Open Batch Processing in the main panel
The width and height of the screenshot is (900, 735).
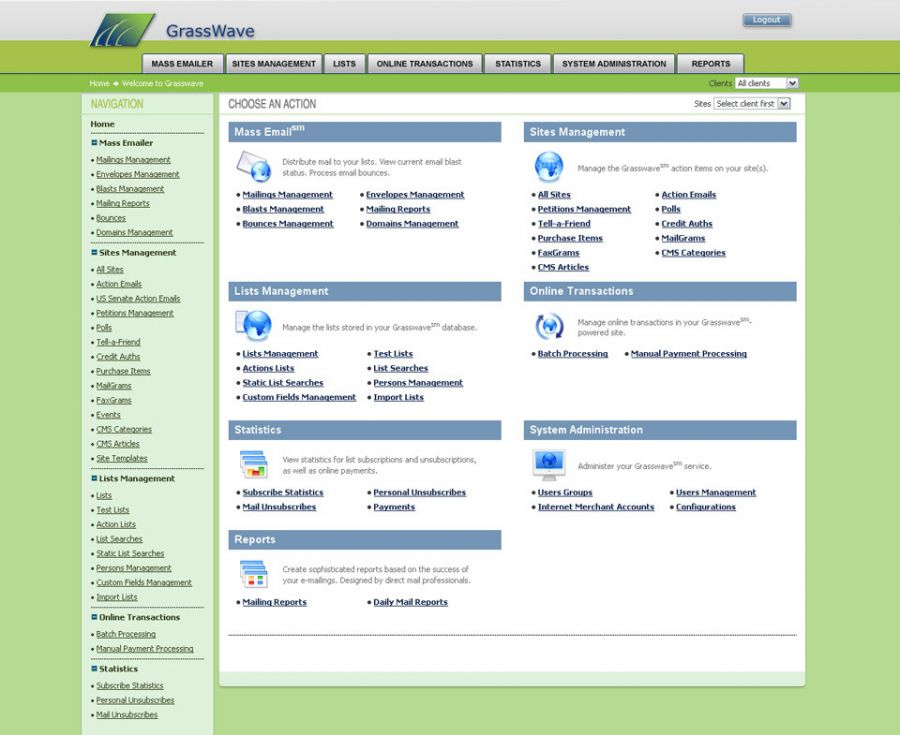[x=572, y=353]
